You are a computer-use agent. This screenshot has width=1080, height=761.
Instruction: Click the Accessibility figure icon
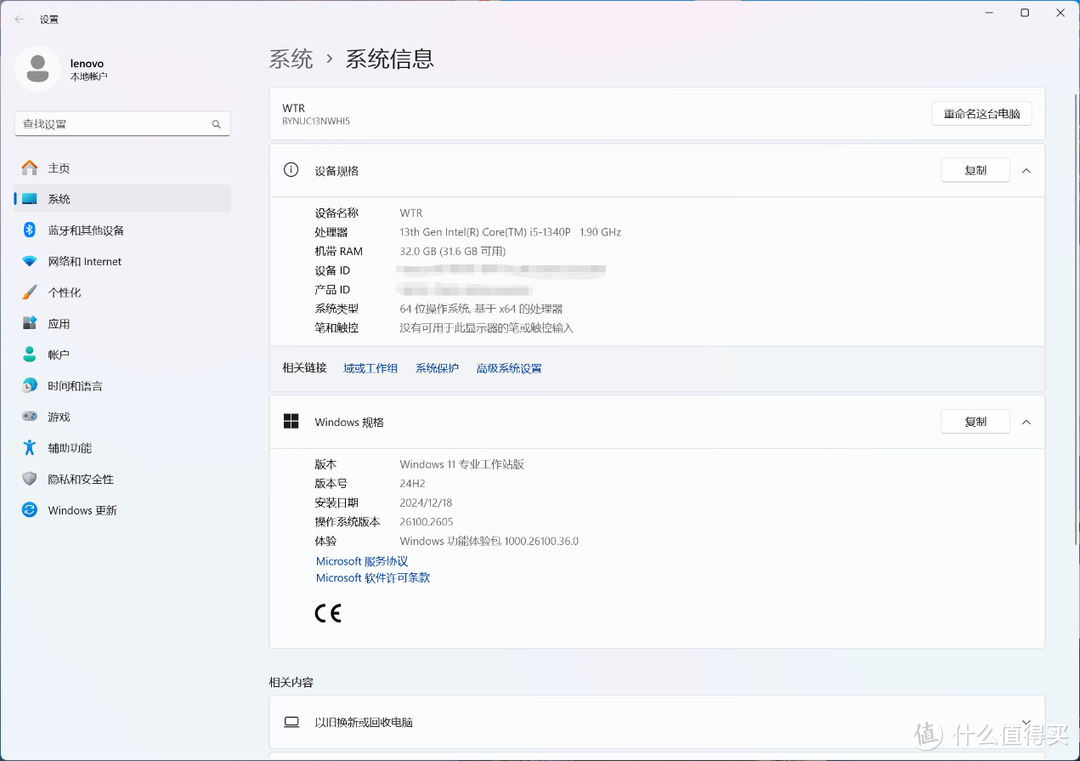tap(30, 448)
